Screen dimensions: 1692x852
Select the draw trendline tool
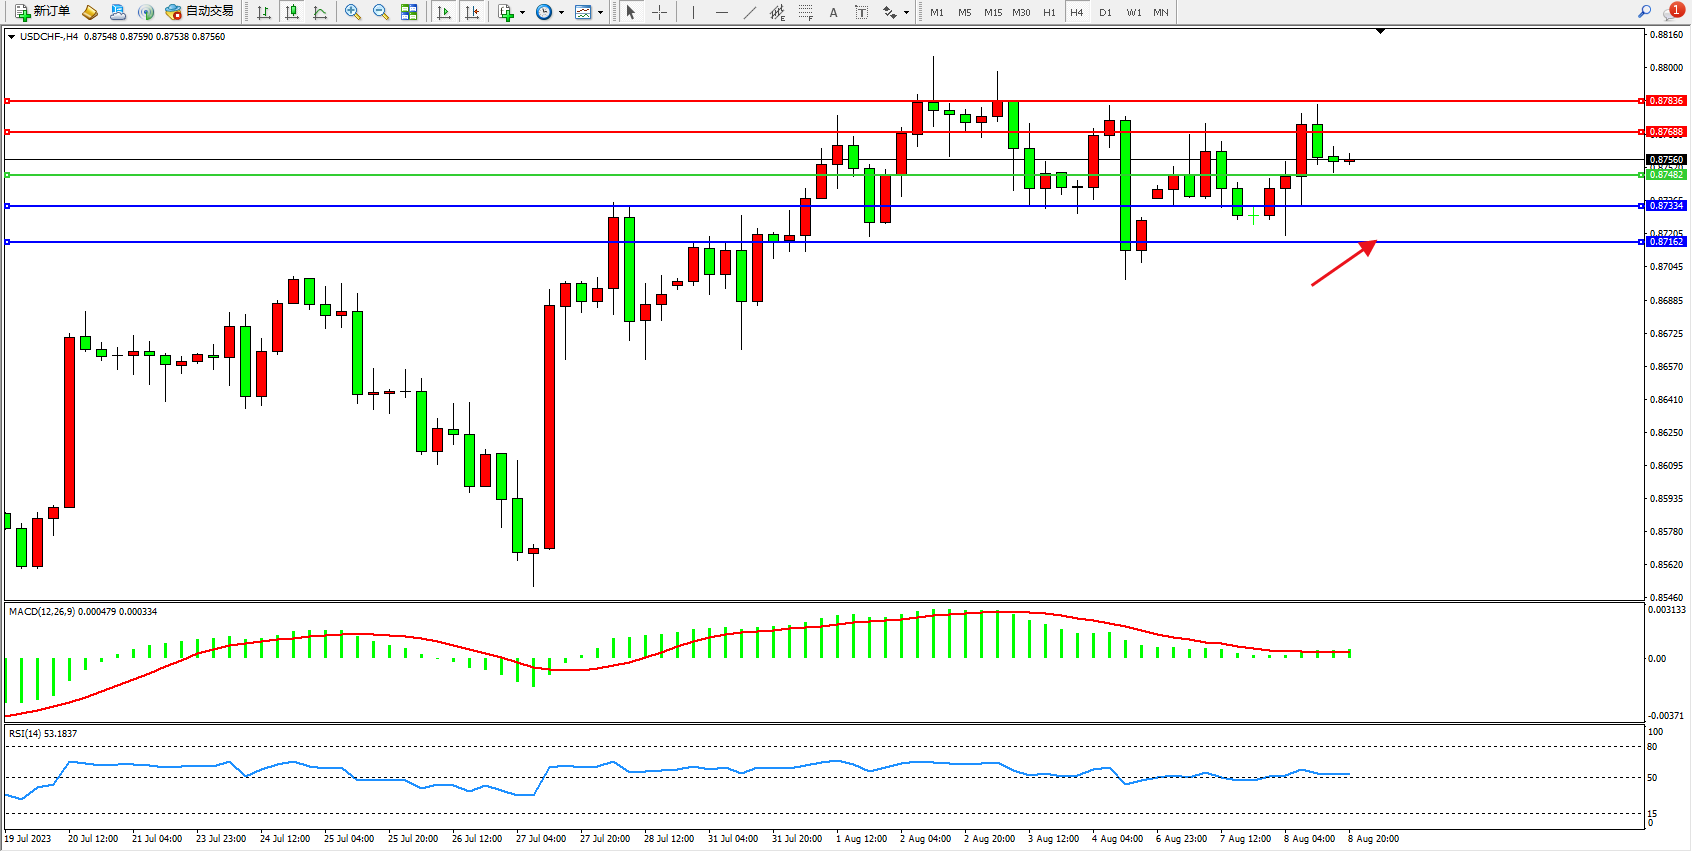(750, 12)
